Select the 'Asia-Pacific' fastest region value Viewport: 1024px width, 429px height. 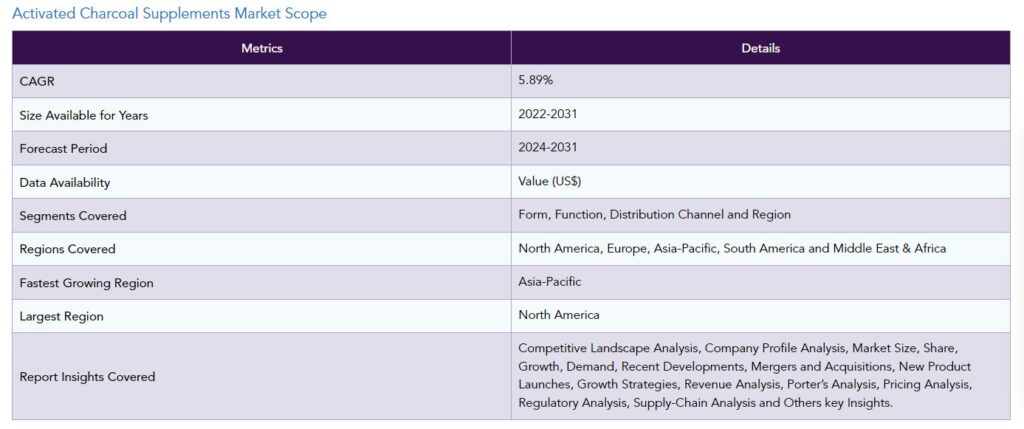(x=550, y=282)
